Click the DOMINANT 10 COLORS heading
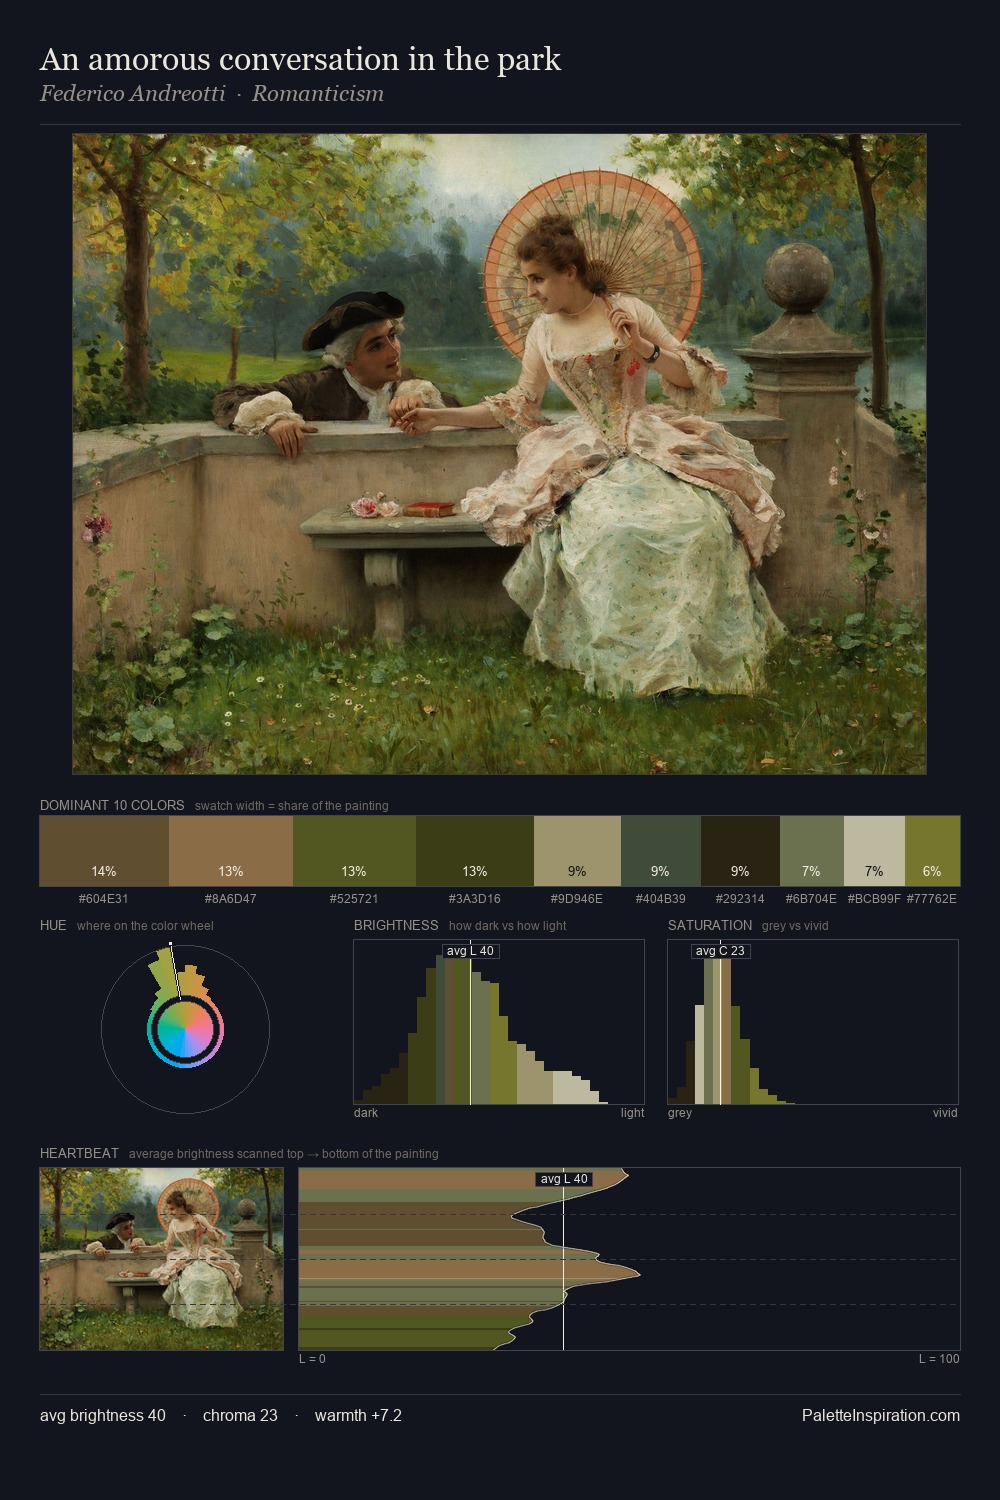This screenshot has width=1000, height=1500. tap(112, 805)
